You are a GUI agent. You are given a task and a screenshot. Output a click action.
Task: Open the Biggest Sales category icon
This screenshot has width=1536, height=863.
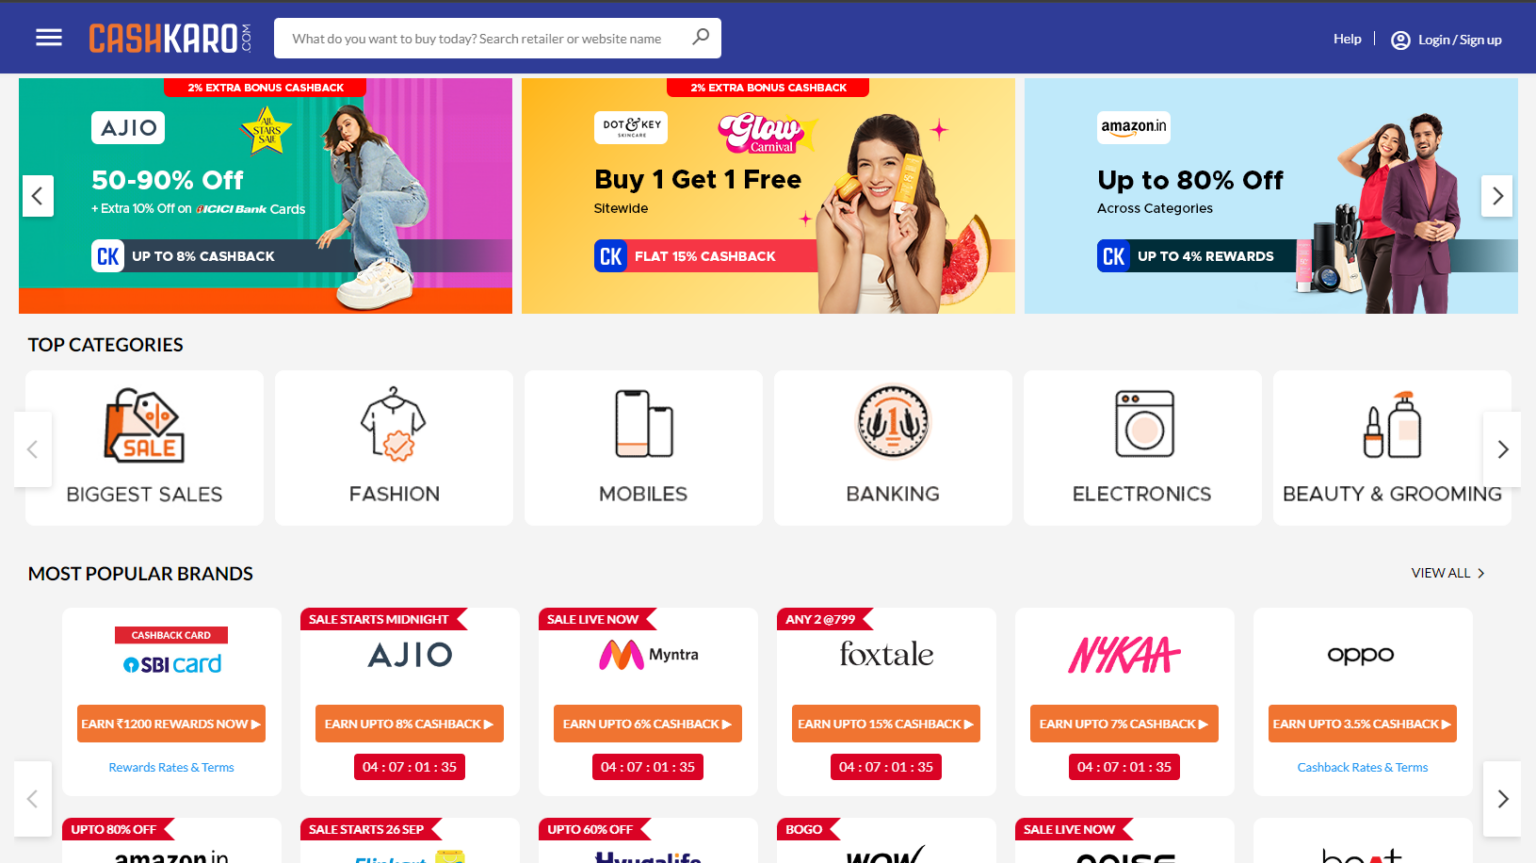coord(144,425)
